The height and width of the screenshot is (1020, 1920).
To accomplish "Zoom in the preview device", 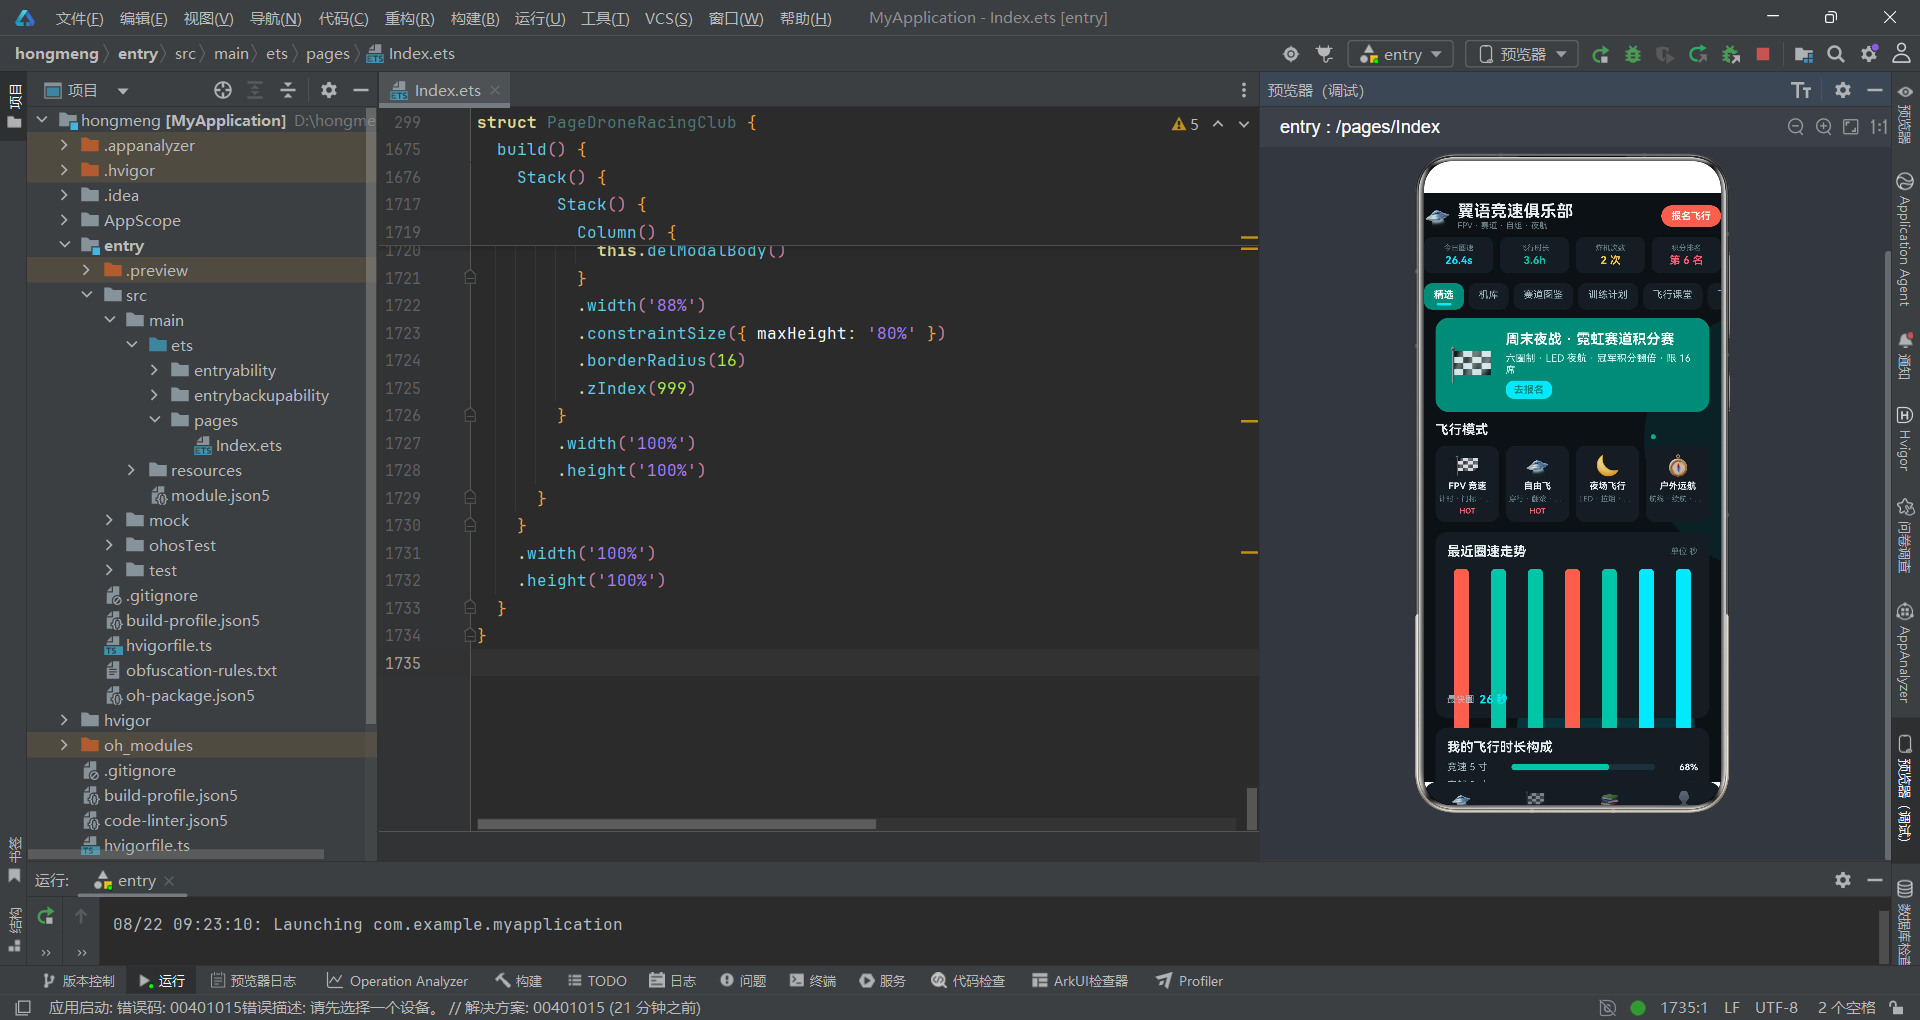I will tap(1824, 127).
